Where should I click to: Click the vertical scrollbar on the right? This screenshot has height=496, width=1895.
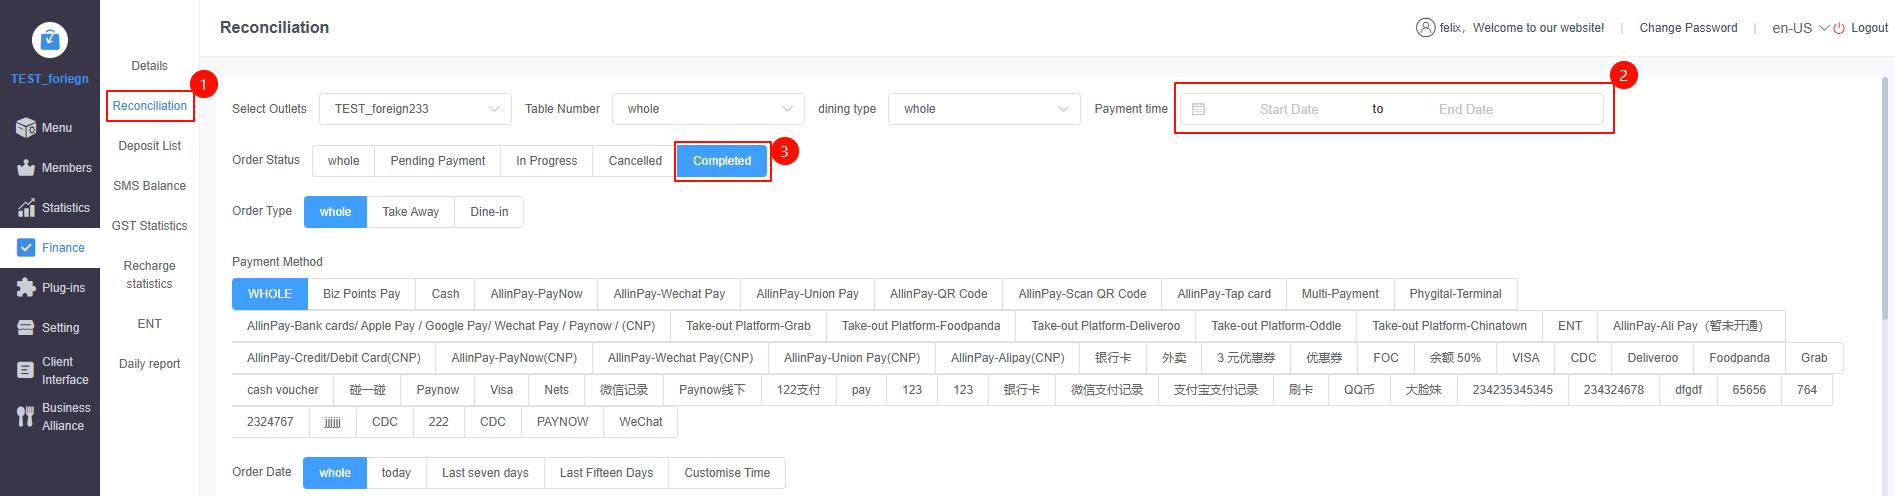pyautogui.click(x=1887, y=200)
